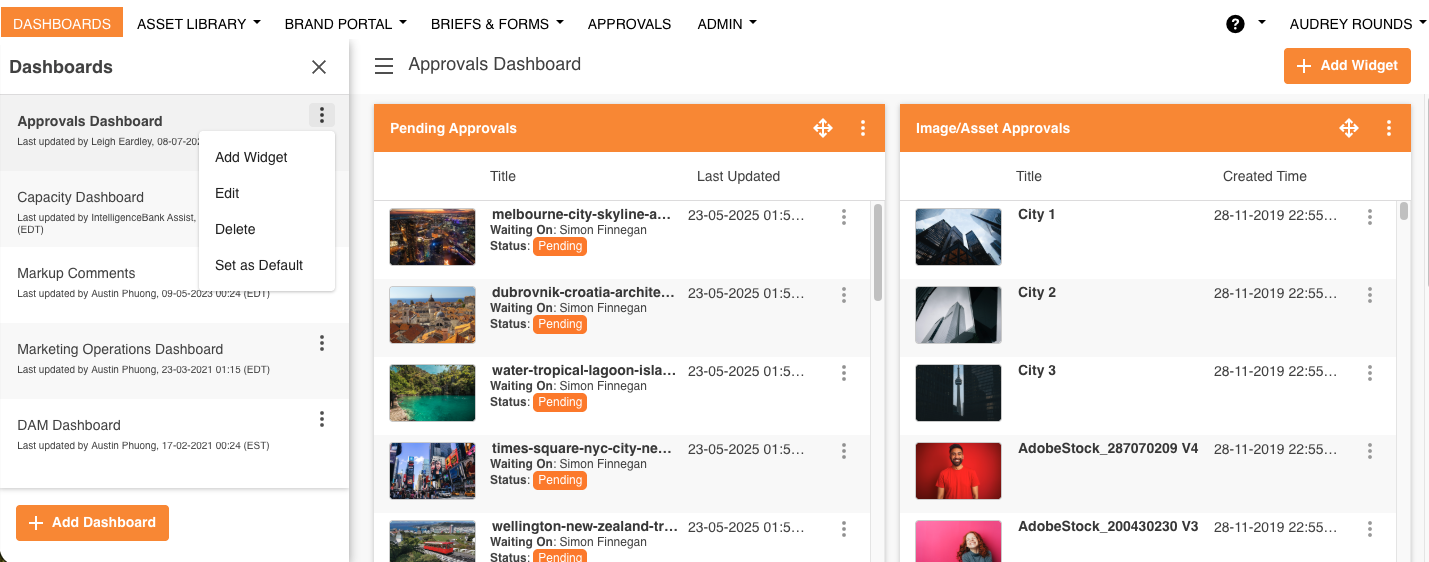
Task: Go to the Approvals nav item
Action: click(629, 23)
